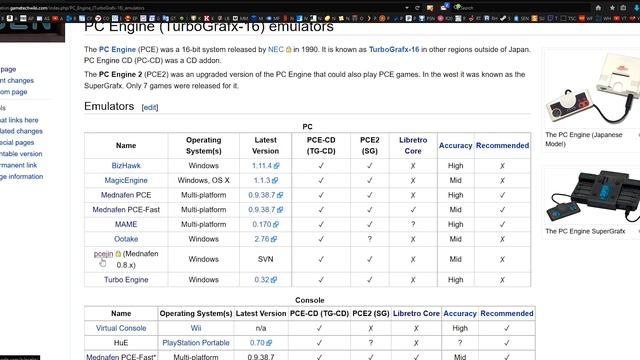Click external-link icon beside Ootake 2.76
This screenshot has height=360, width=640.
coord(273,239)
